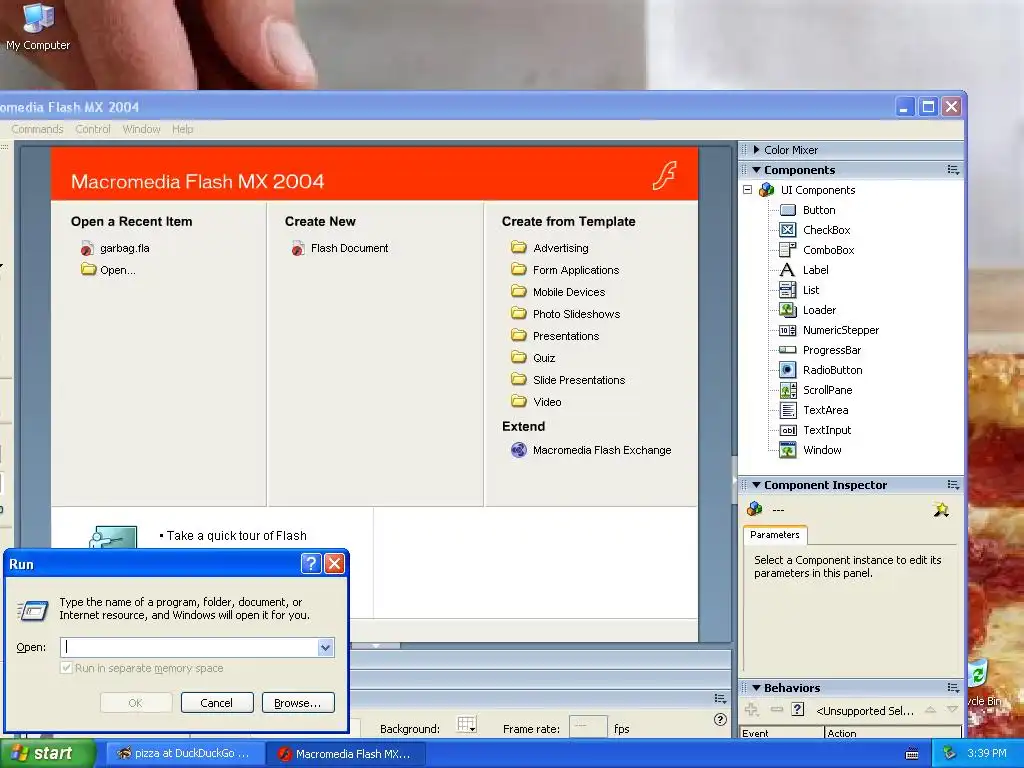Open the Help menu

183,129
